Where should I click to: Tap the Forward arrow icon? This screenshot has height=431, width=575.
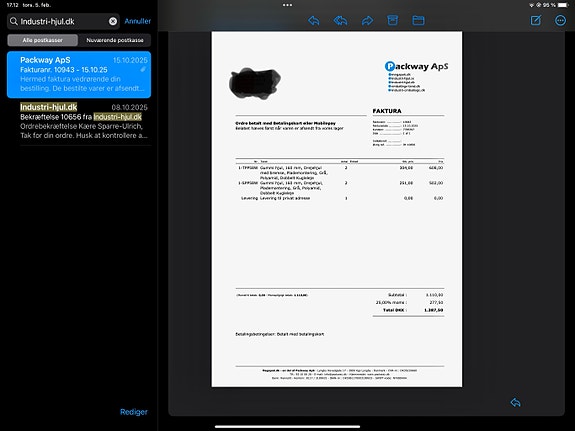(367, 21)
